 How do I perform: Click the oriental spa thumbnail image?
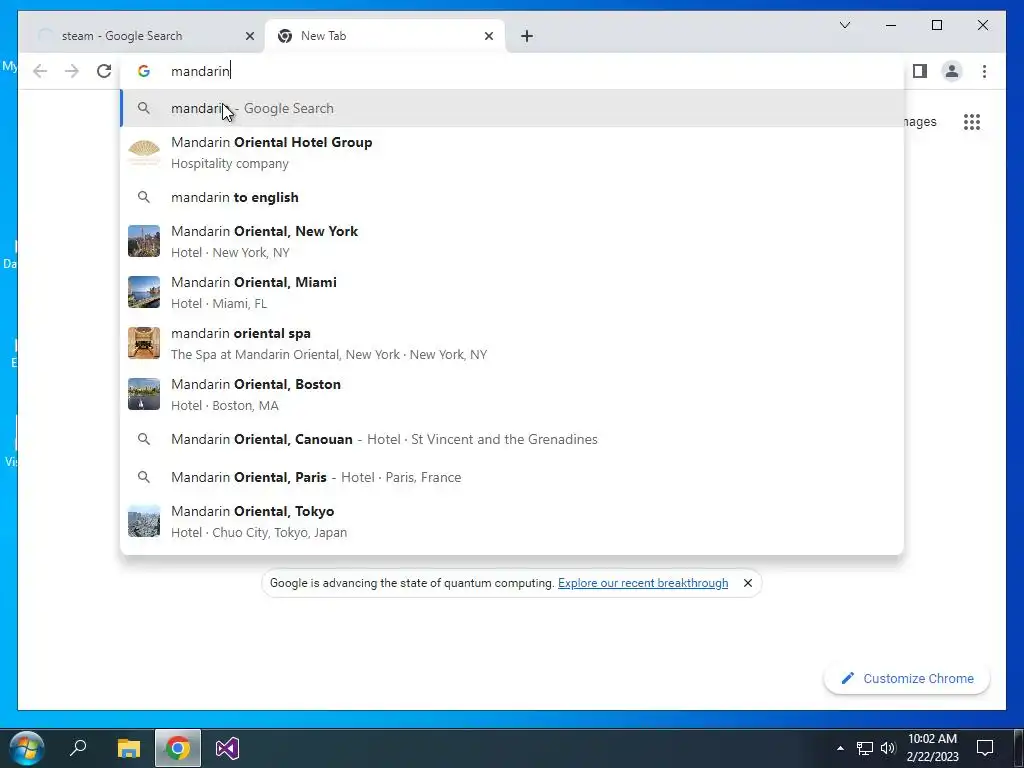[144, 343]
